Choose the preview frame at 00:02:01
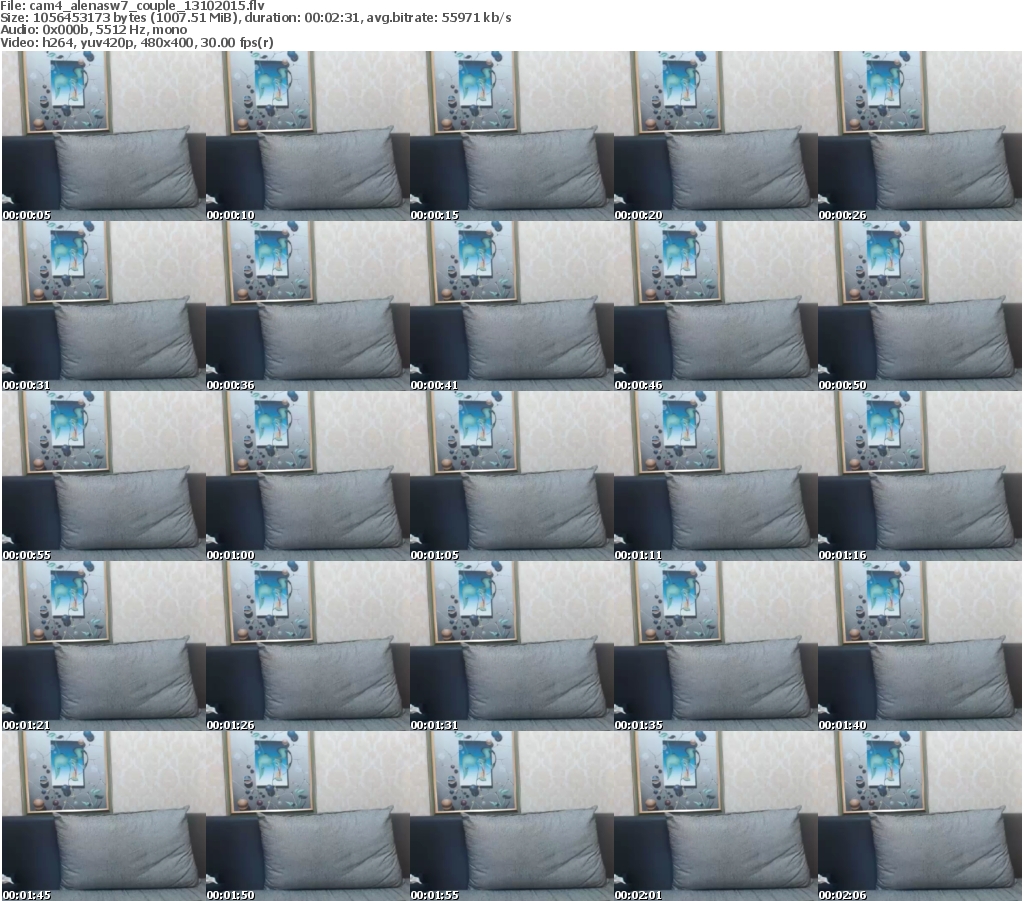This screenshot has height=901, width=1024. click(716, 815)
